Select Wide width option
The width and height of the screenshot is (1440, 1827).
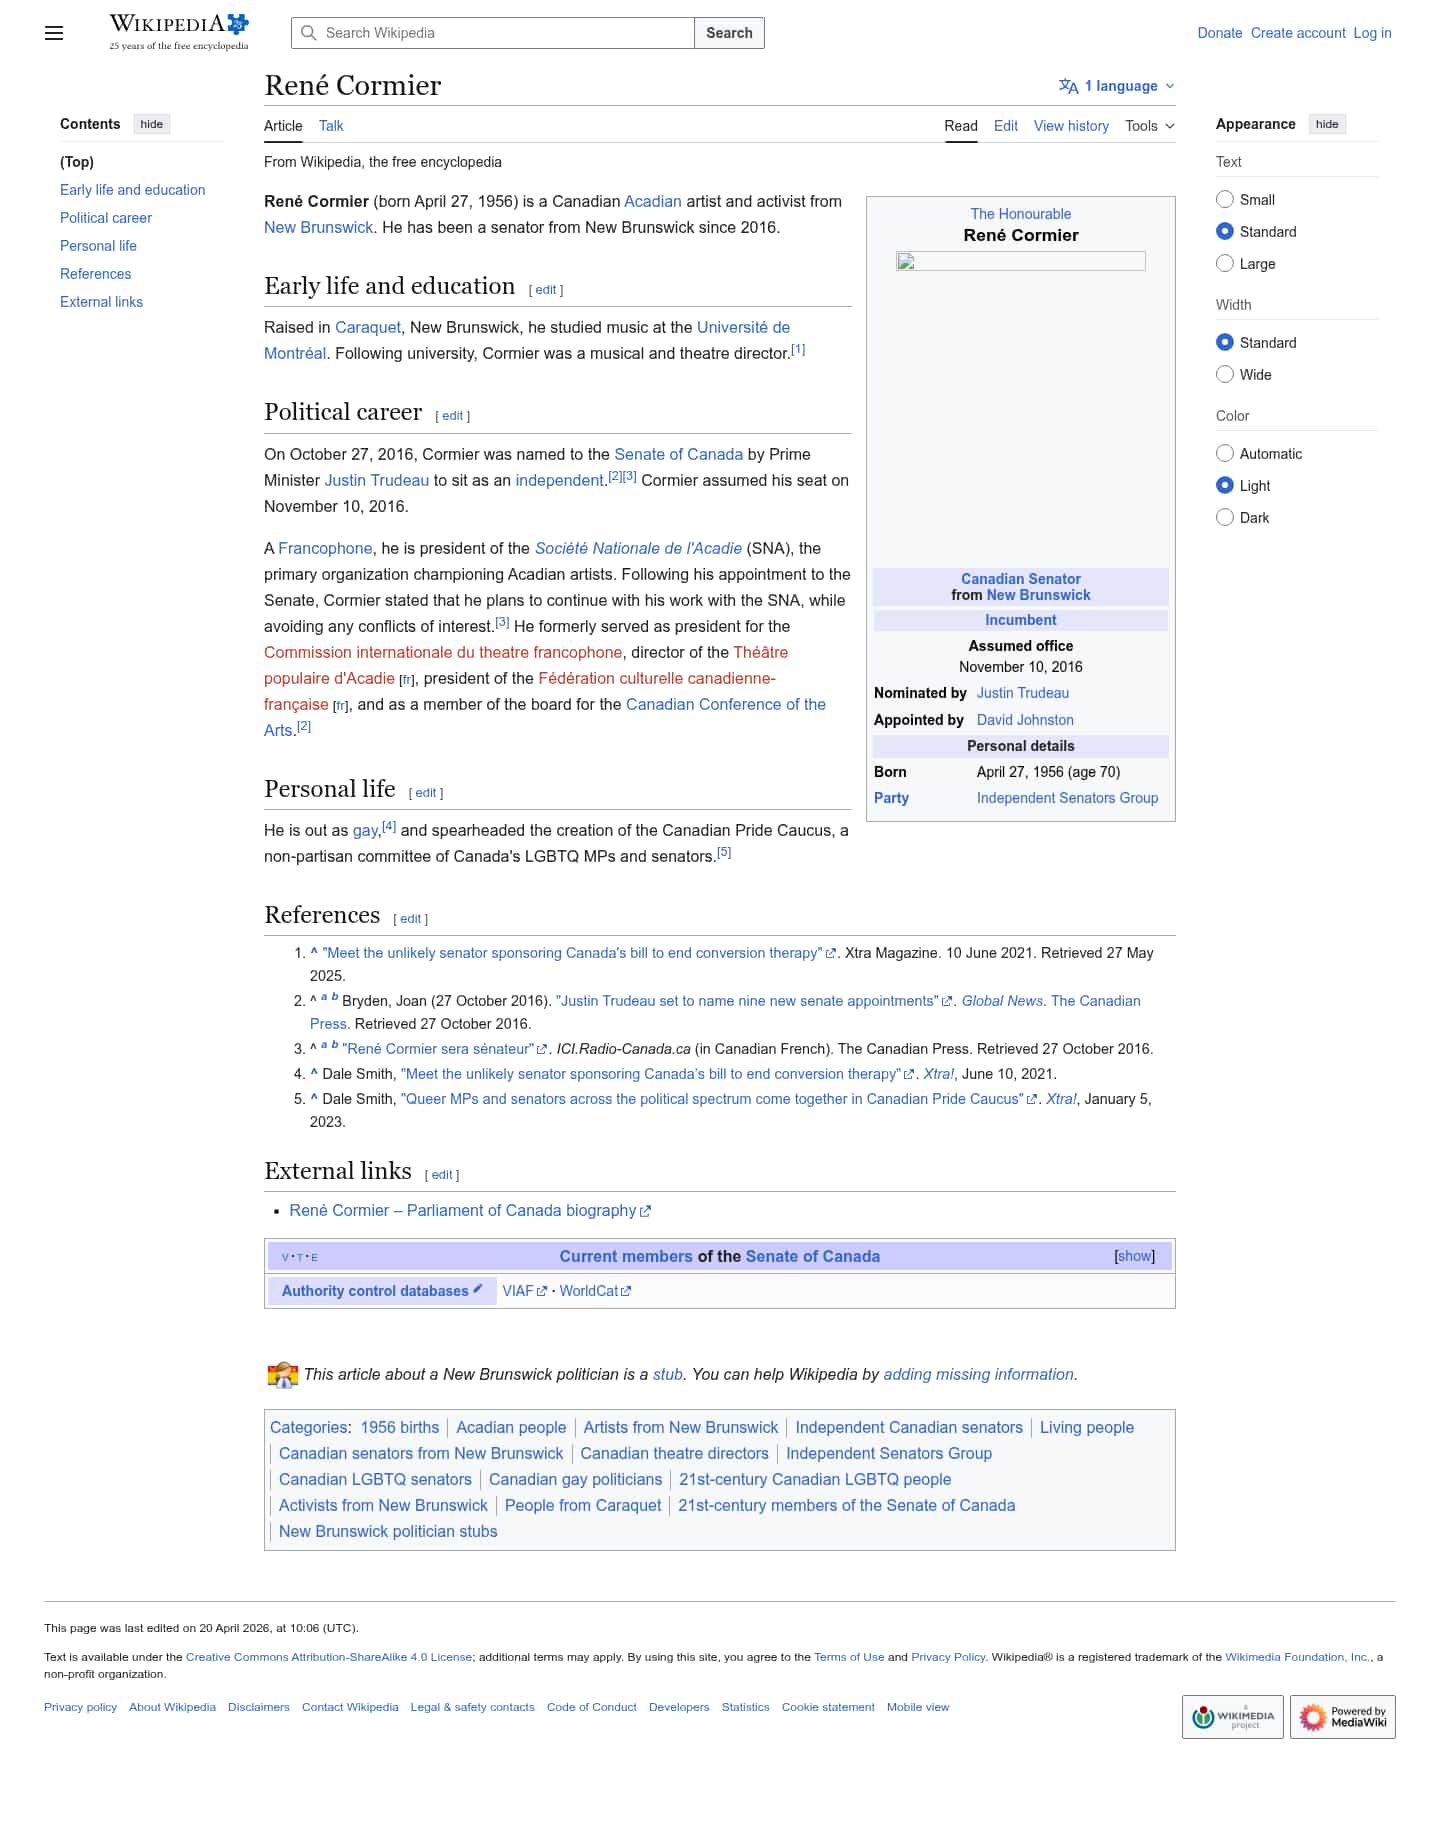point(1225,374)
